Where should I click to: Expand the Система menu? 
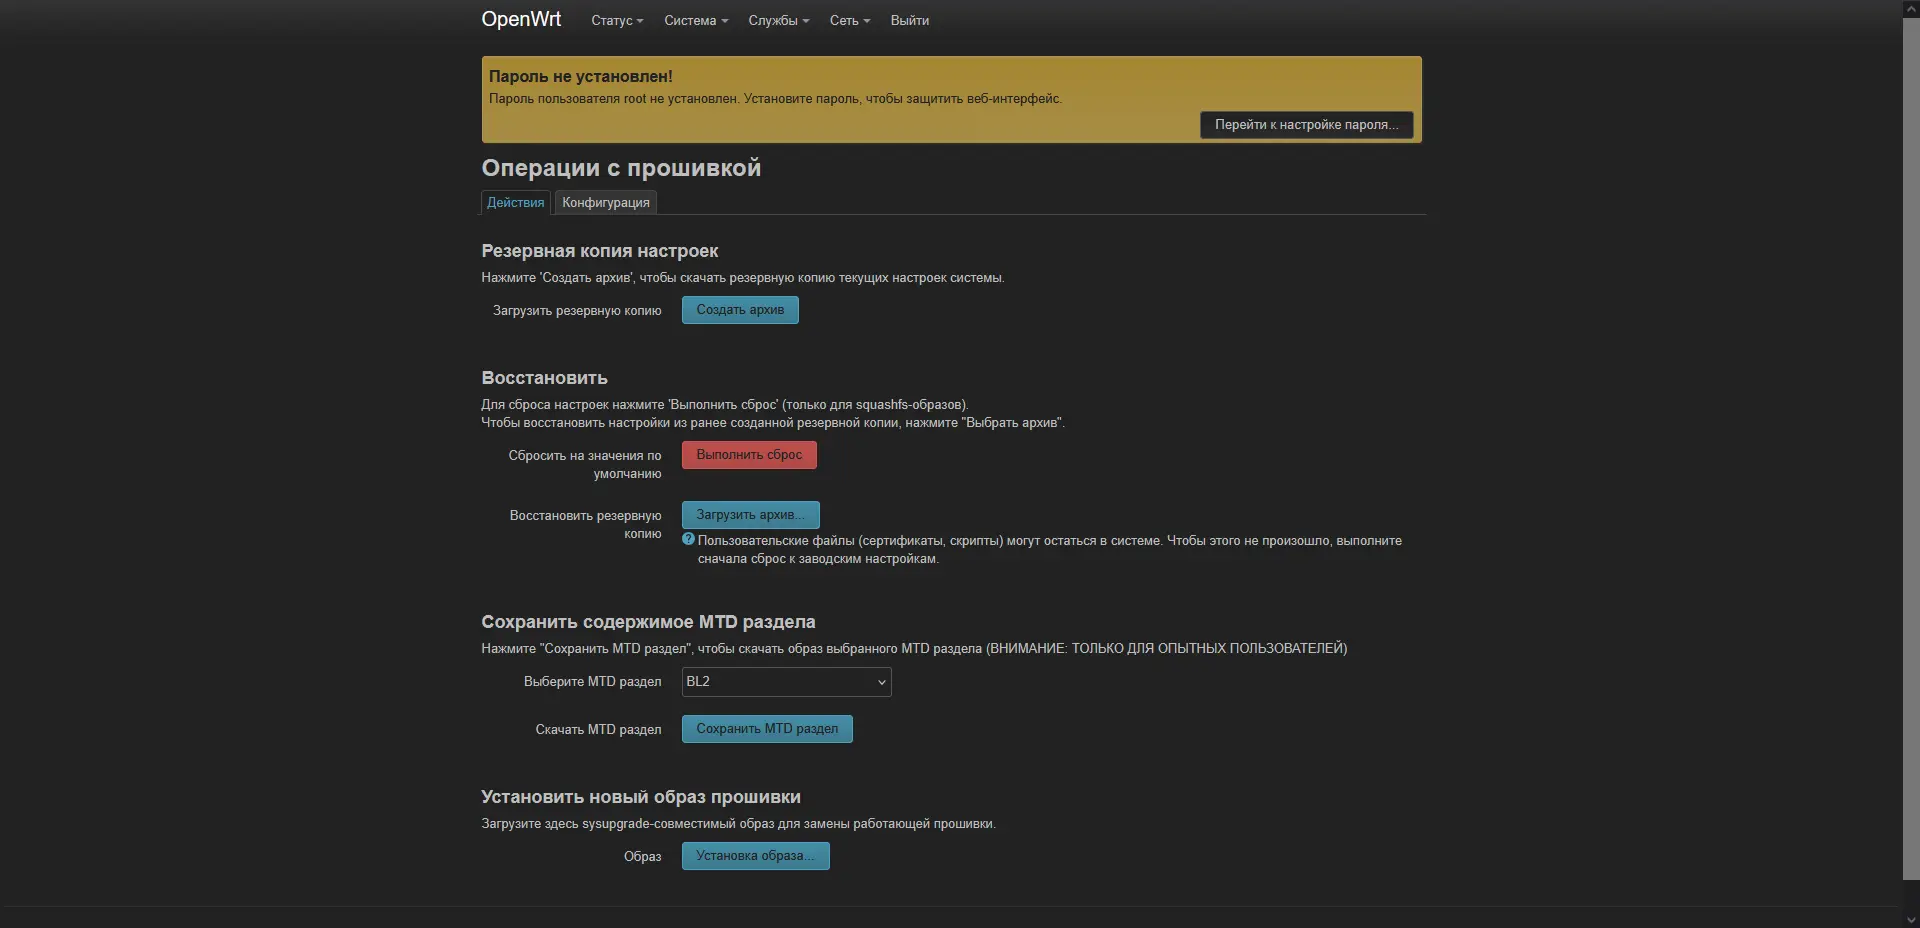tap(695, 20)
